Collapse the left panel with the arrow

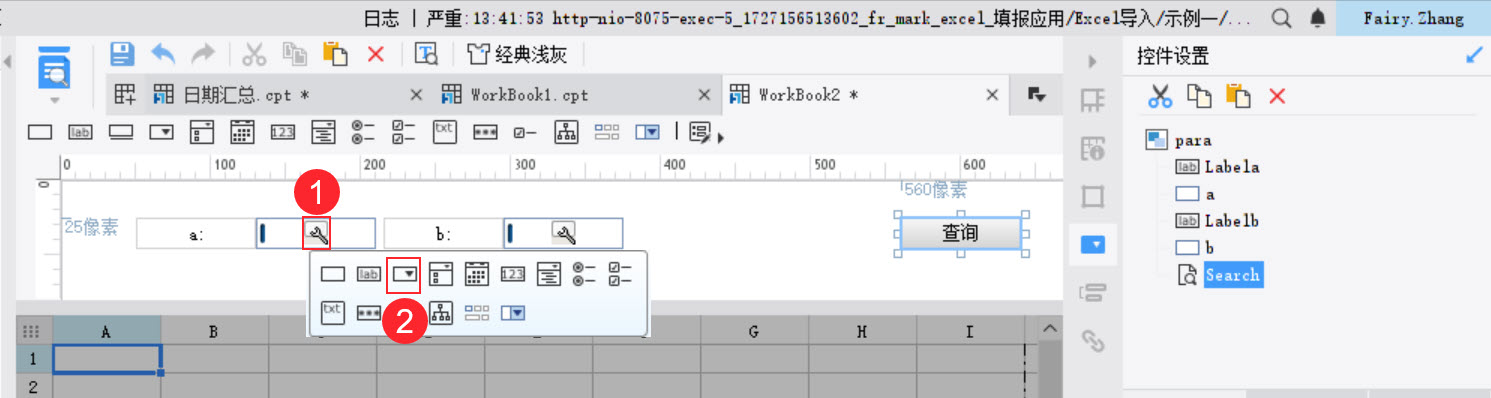8,62
